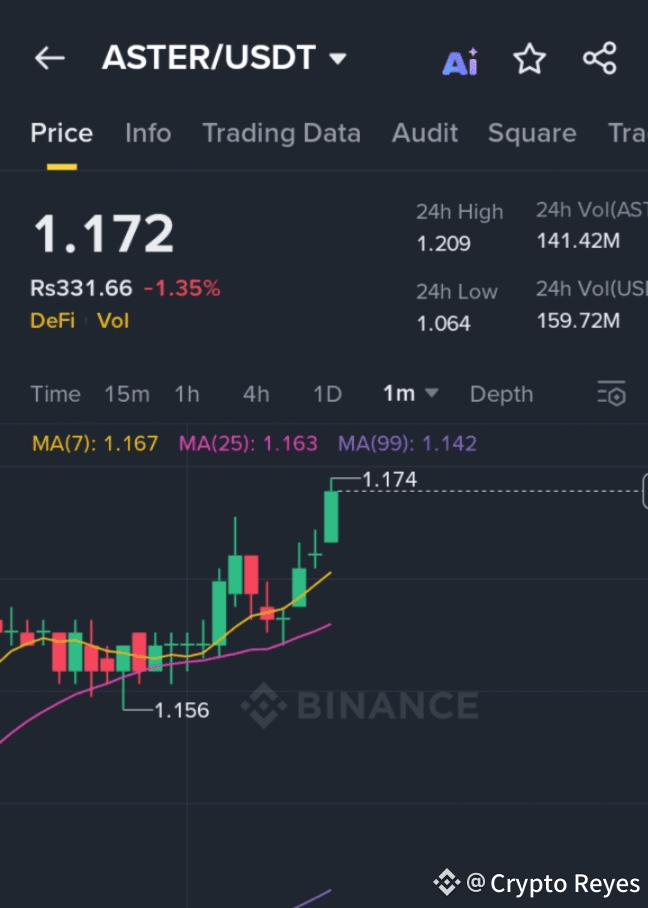Select the 1D chart interval

327,394
